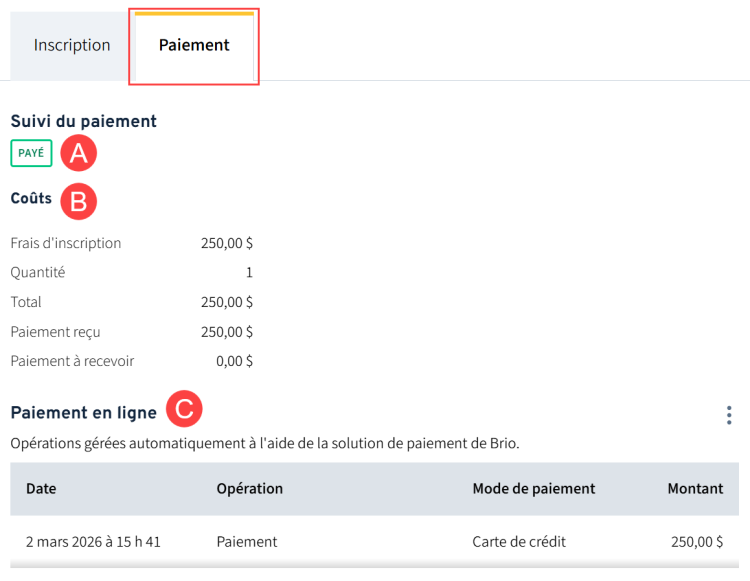The width and height of the screenshot is (750, 581).
Task: Click the Frais d'inscription label
Action: click(65, 243)
